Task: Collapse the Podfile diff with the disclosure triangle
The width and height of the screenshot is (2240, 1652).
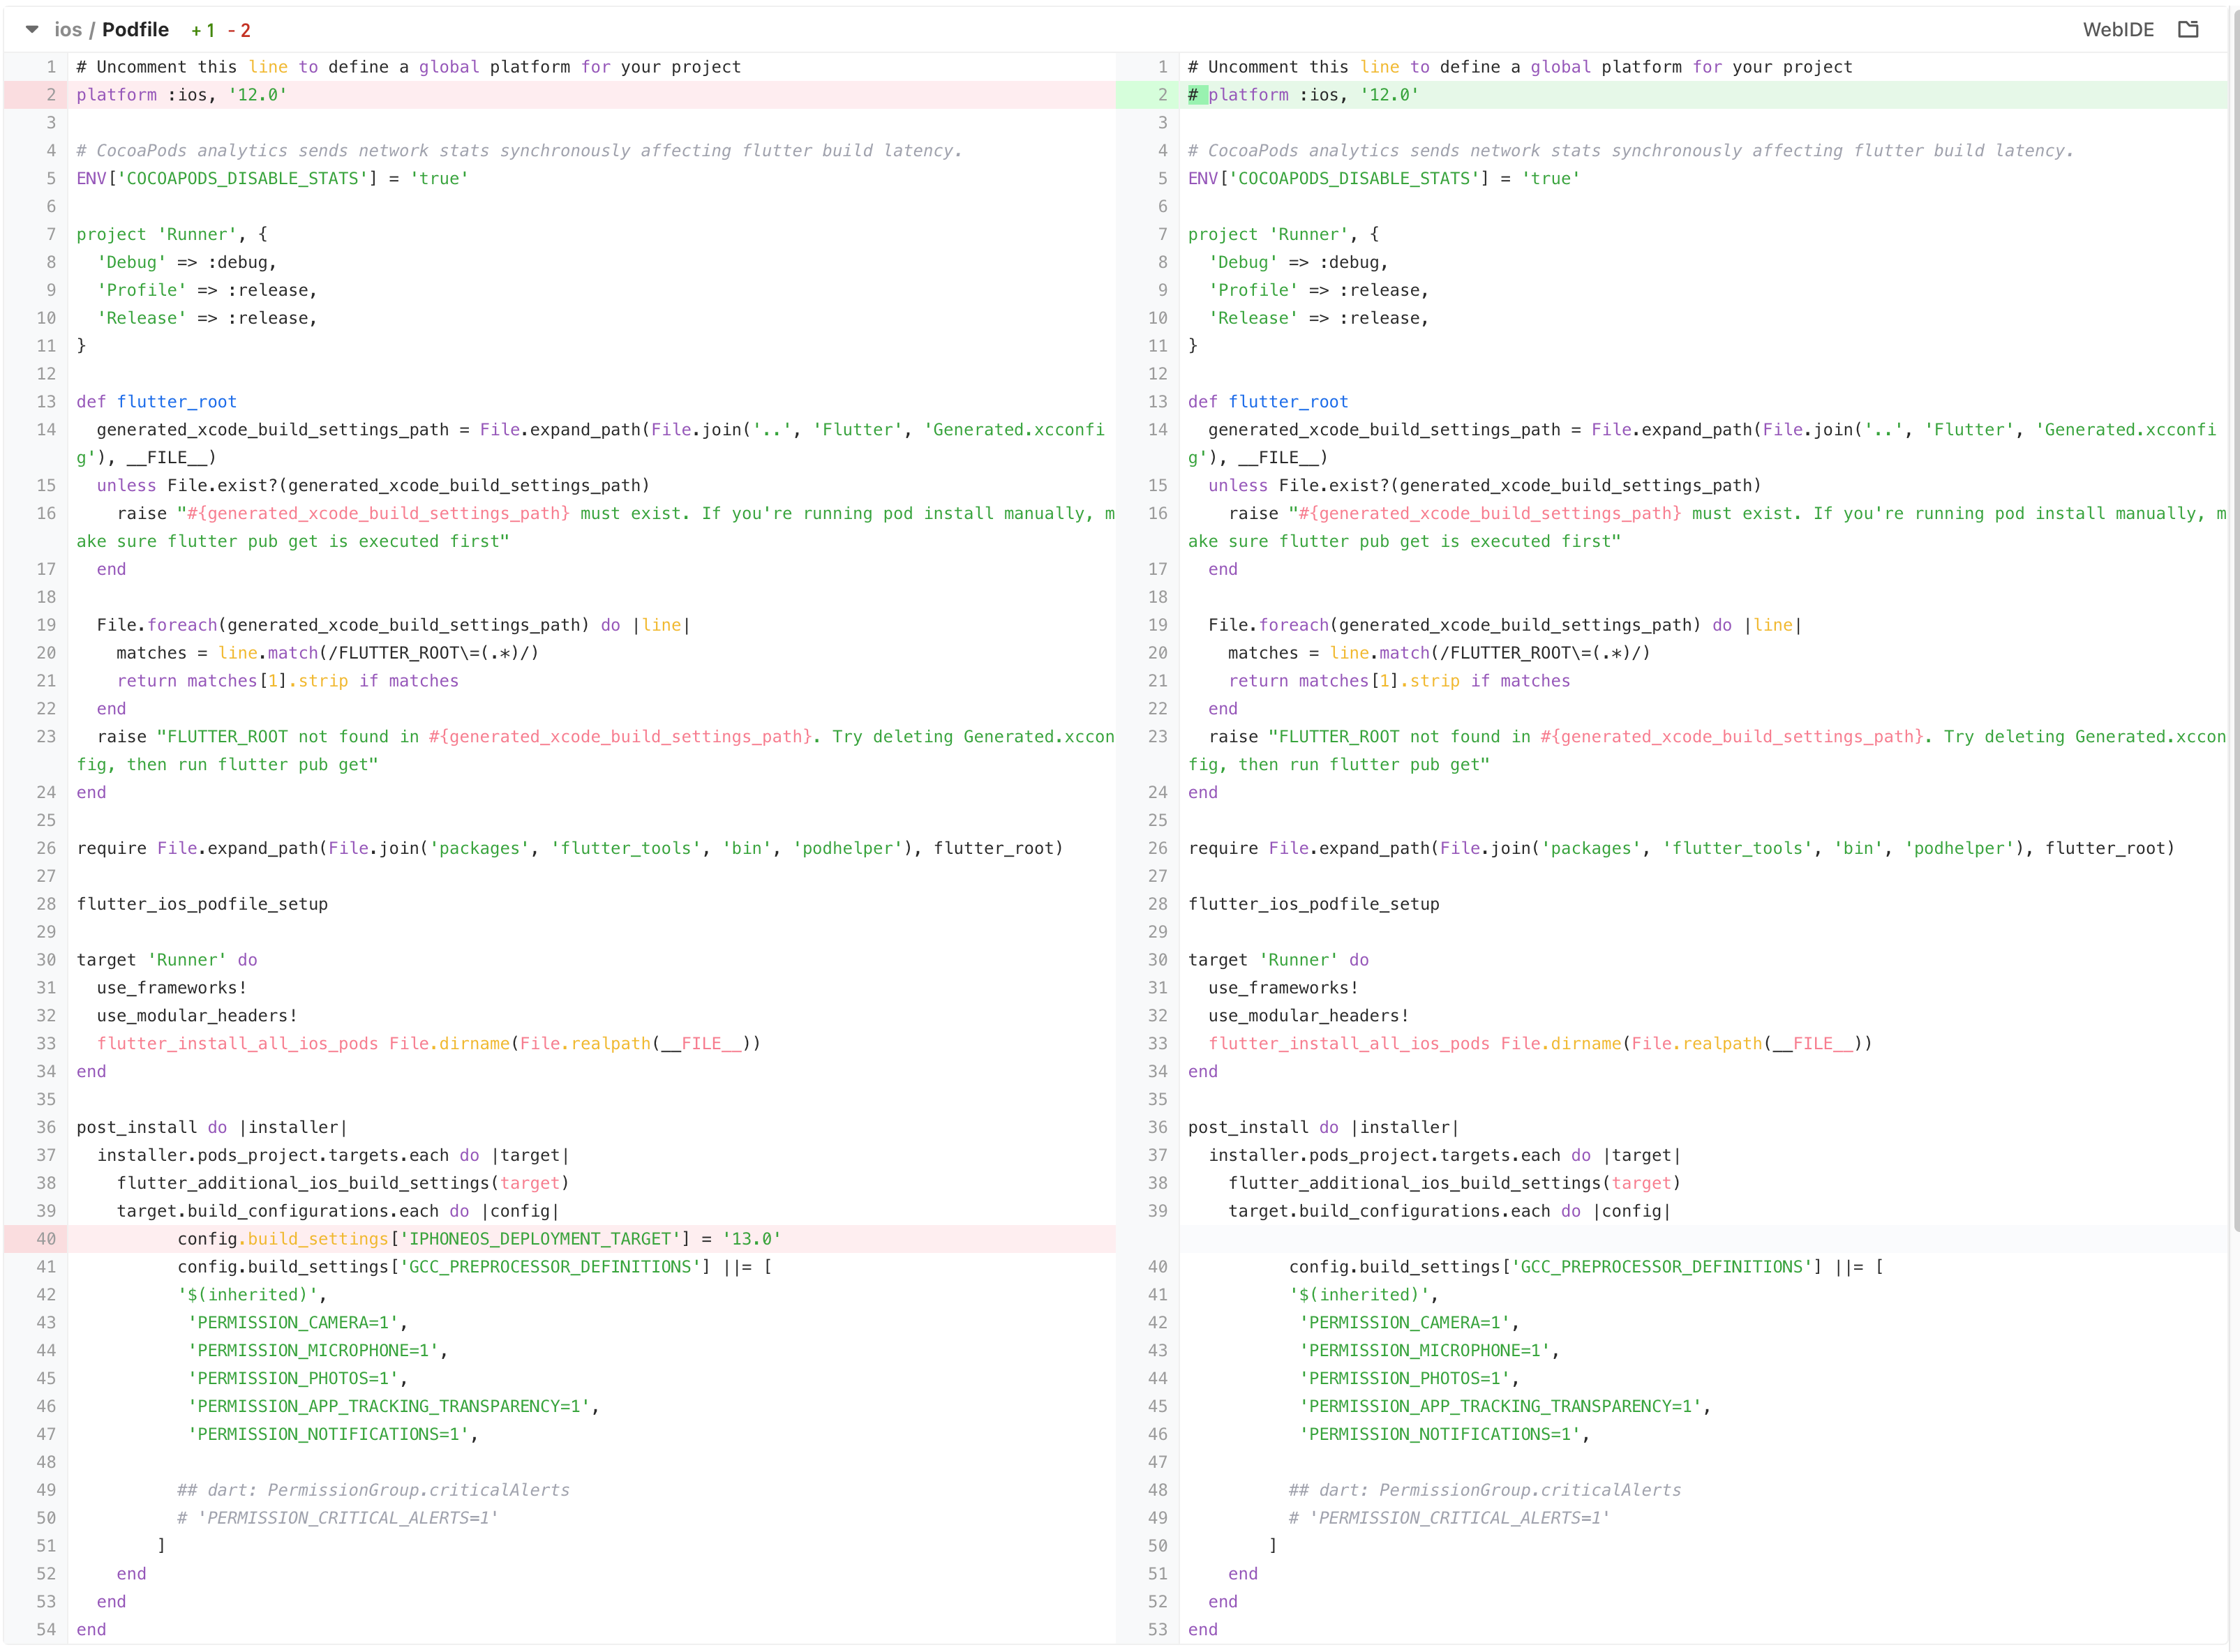Action: click(x=31, y=29)
